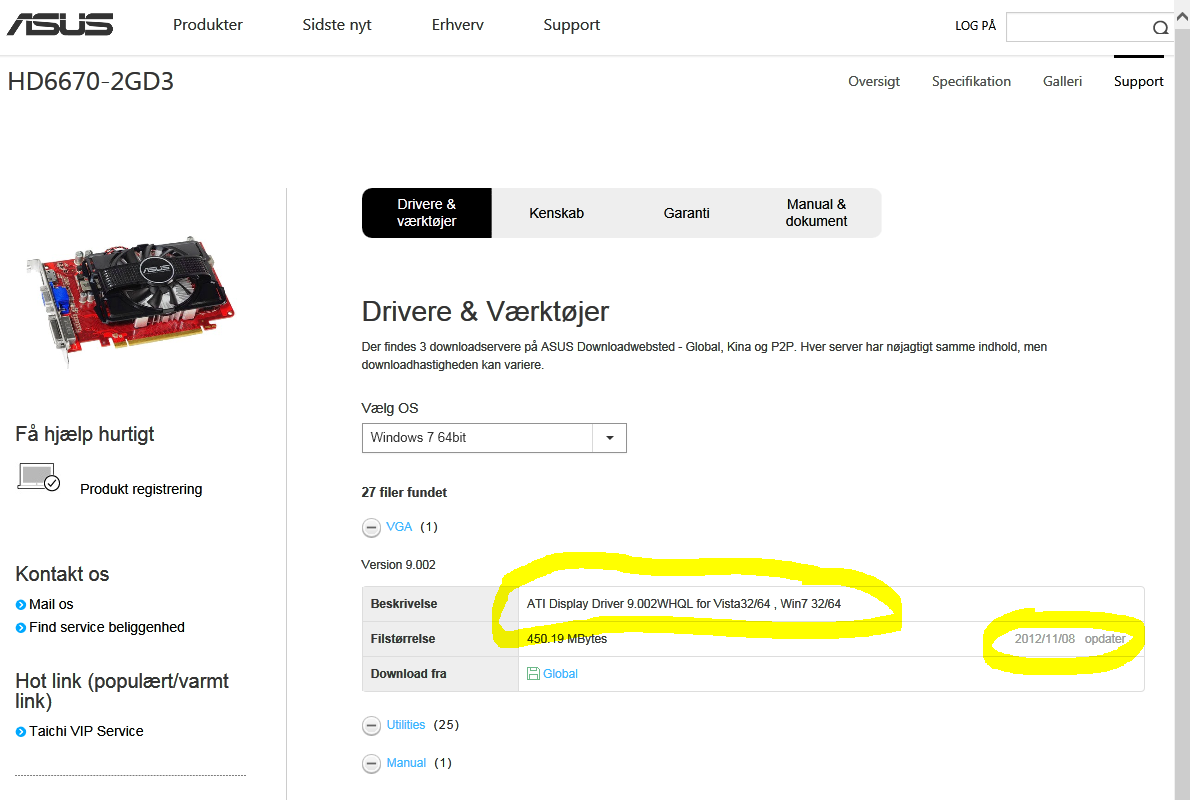
Task: Open the Sidste nyt menu
Action: coord(336,24)
